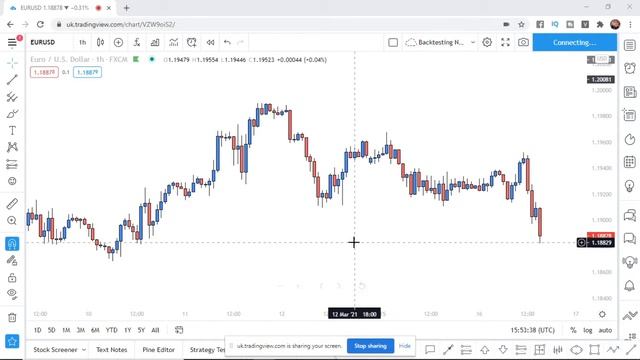Viewport: 640px width, 360px height.
Task: Click the blue buy price 1.18879
Action: click(87, 72)
